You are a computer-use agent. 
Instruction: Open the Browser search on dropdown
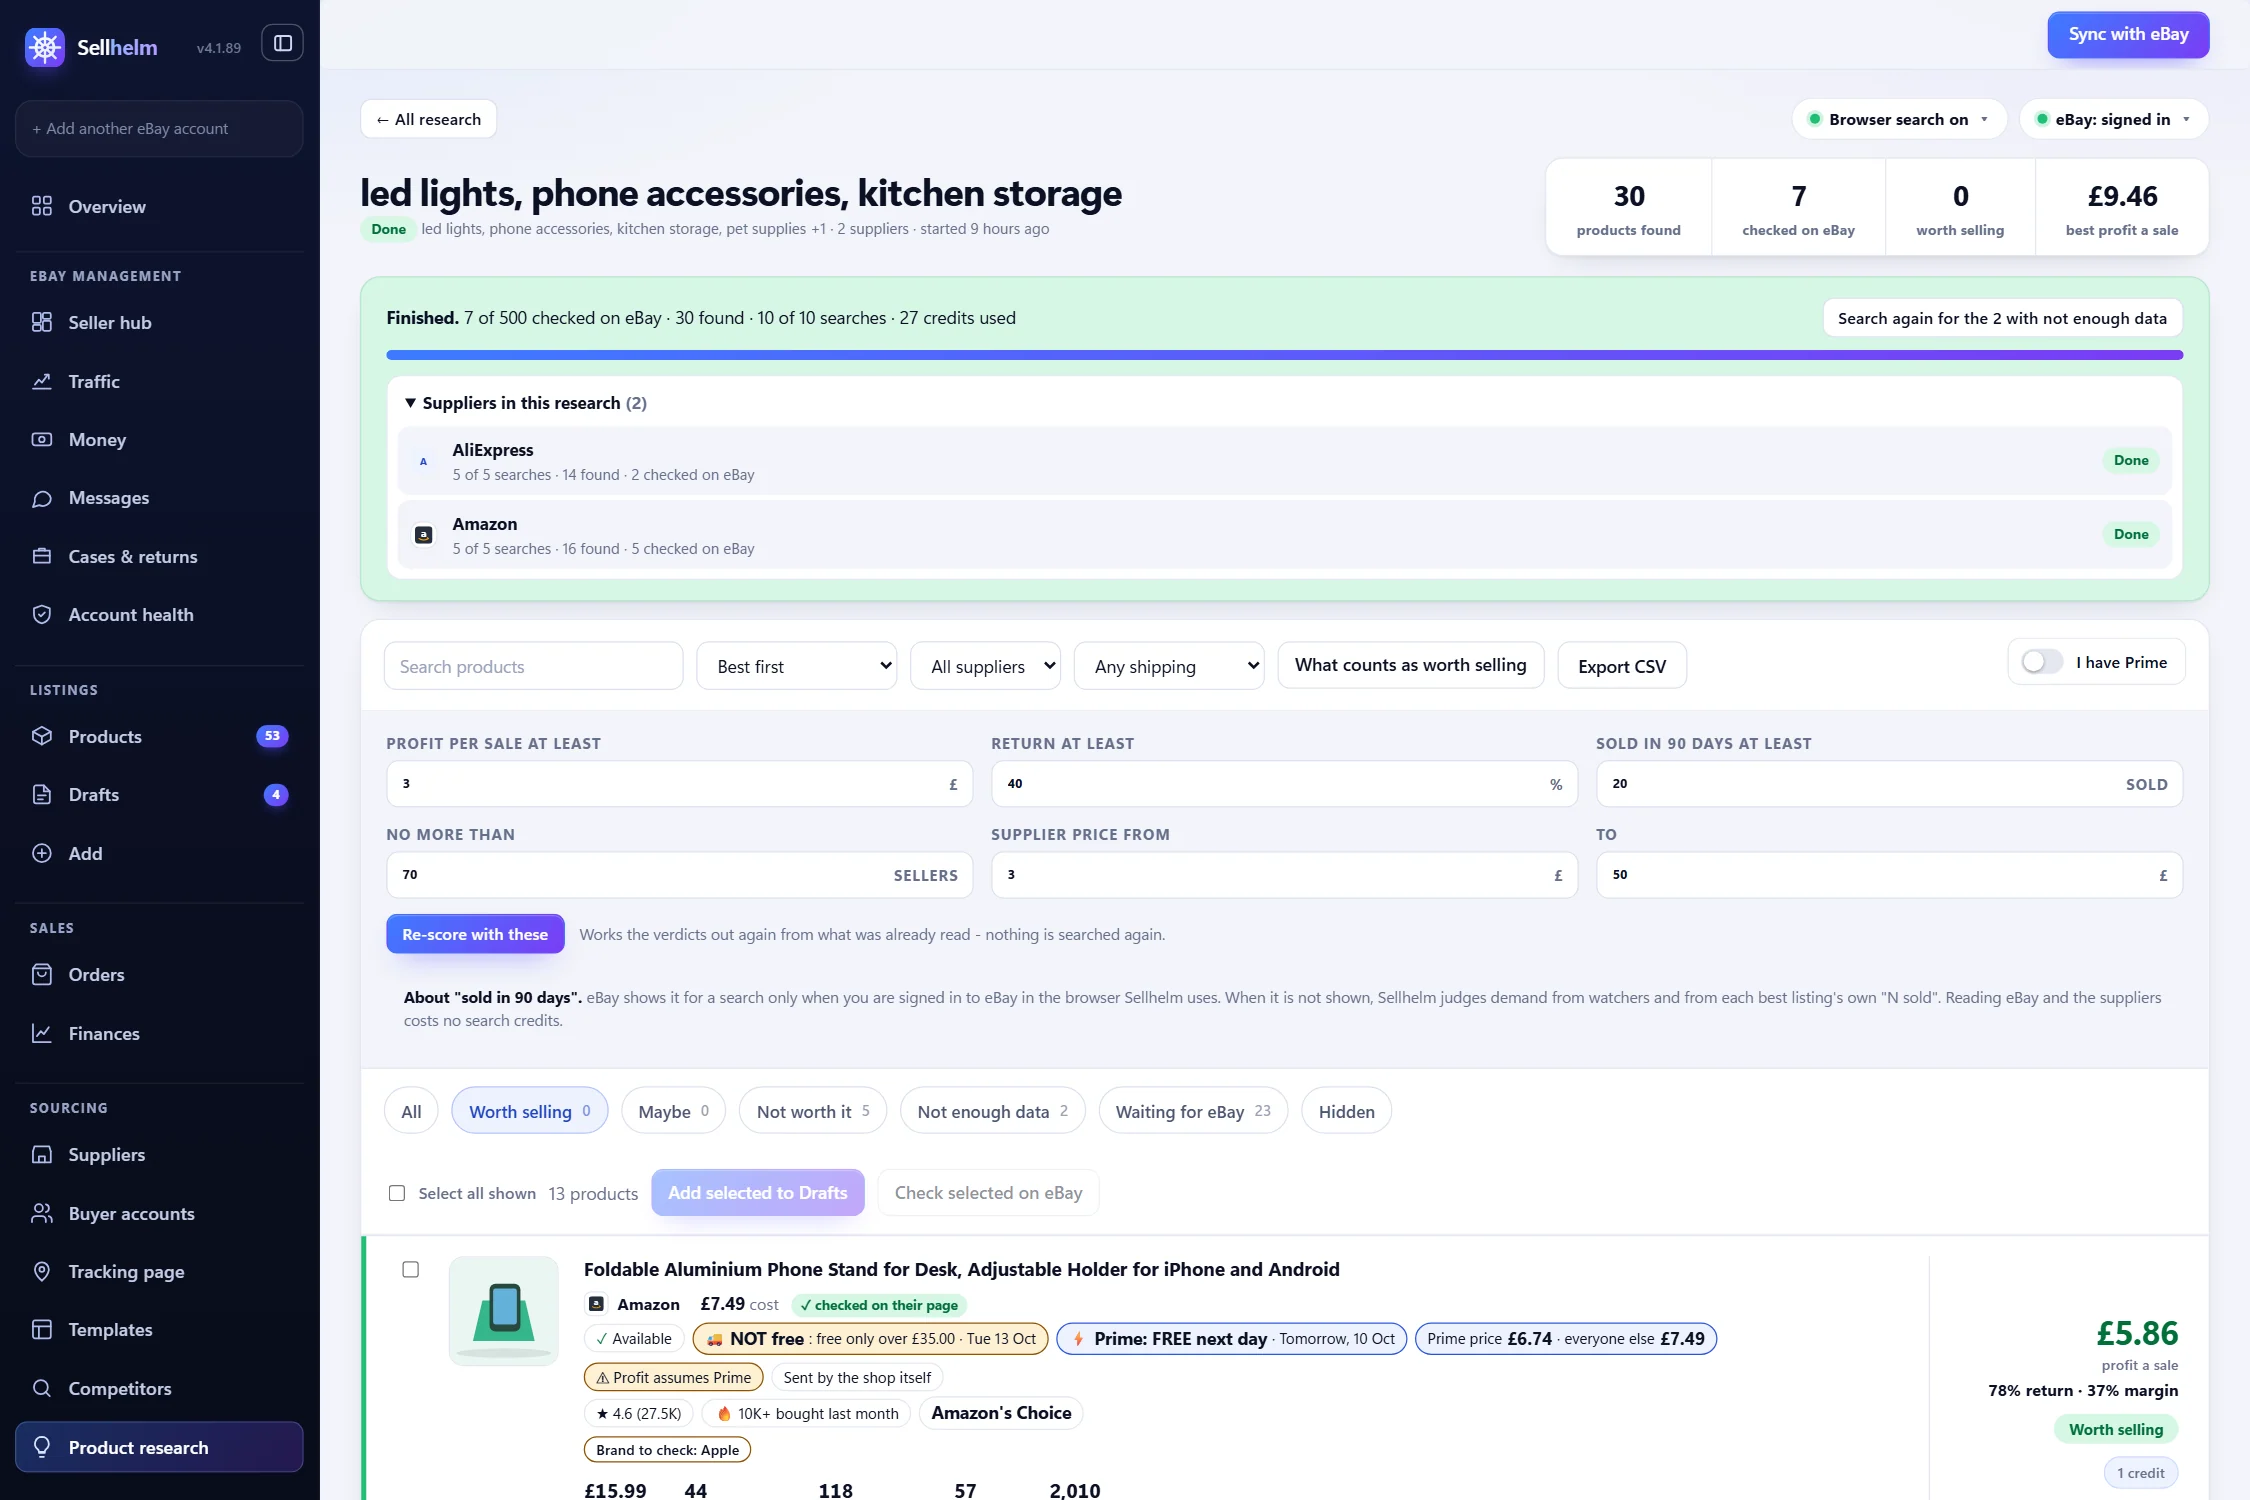pos(1899,119)
